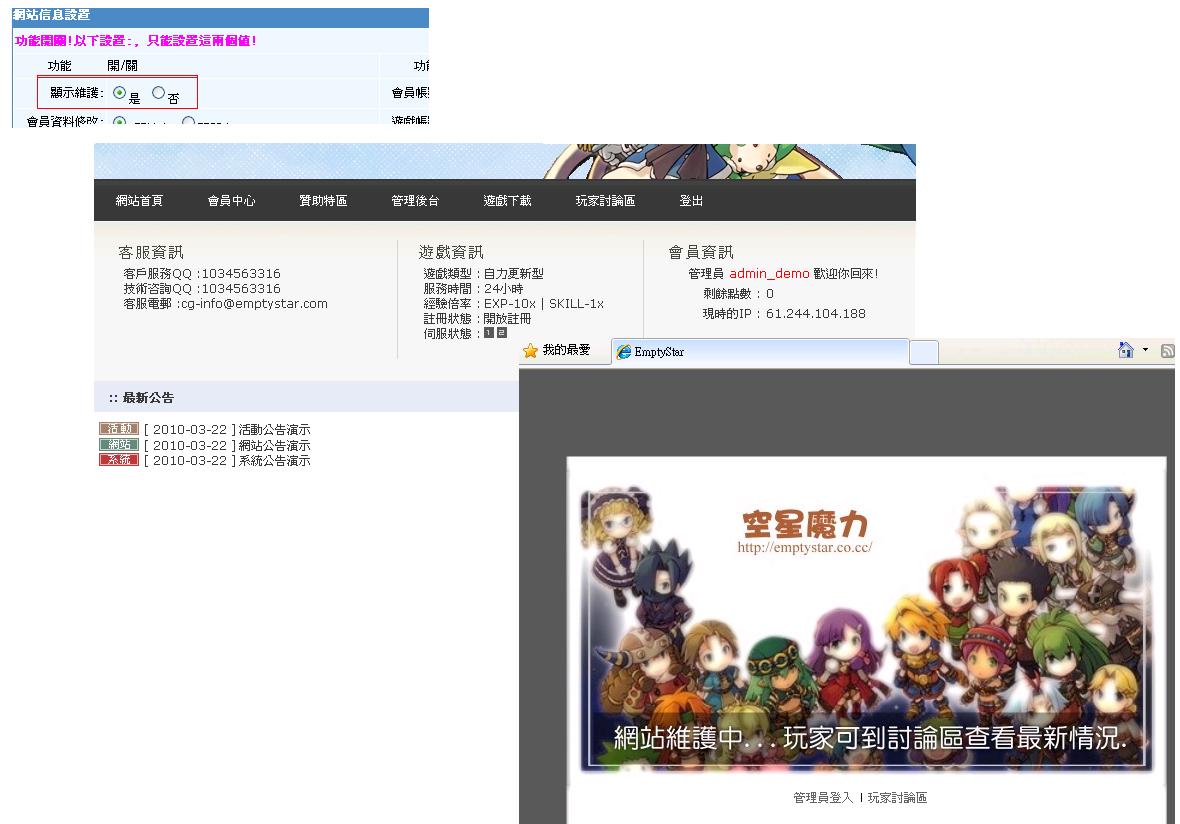Click the browser Home icon
Image resolution: width=1180 pixels, height=824 pixels.
tap(1126, 350)
